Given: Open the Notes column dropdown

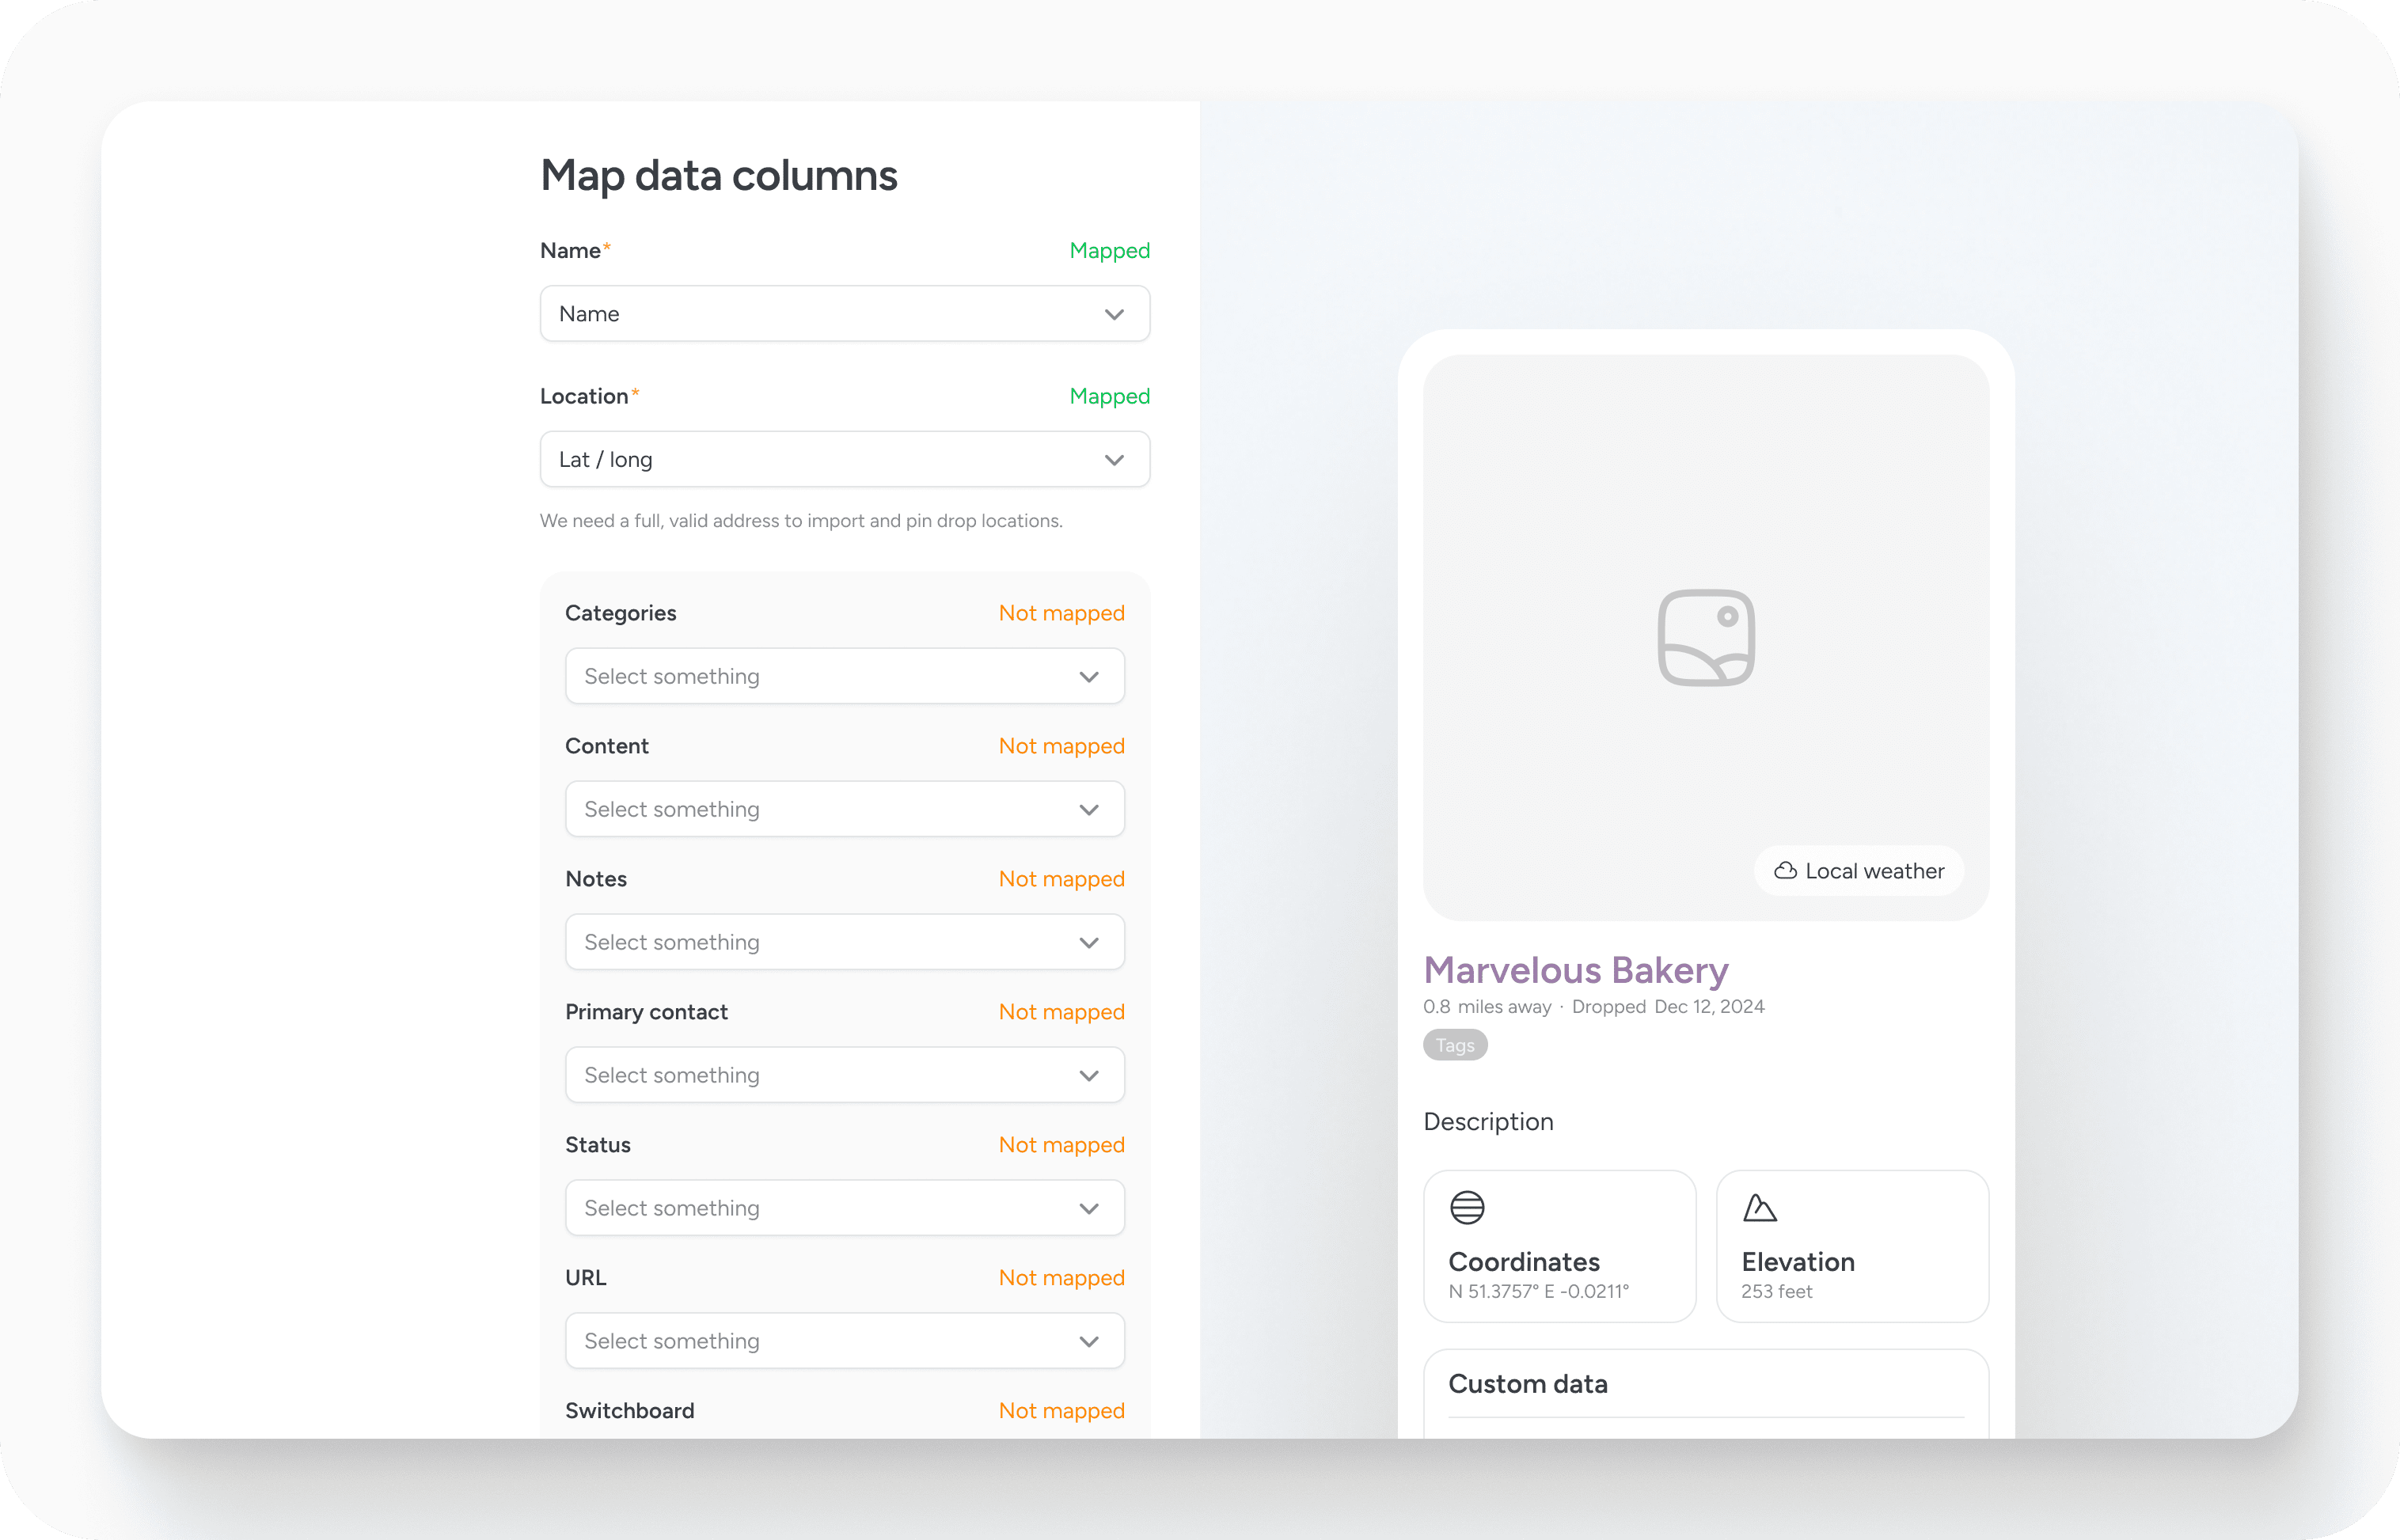Looking at the screenshot, I should point(844,942).
